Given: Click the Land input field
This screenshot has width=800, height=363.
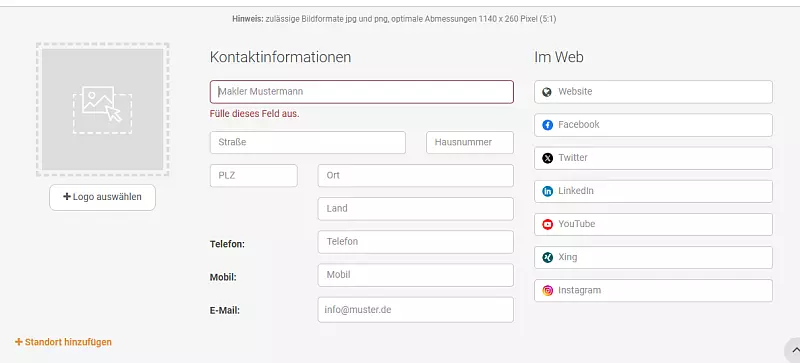Looking at the screenshot, I should [x=416, y=209].
